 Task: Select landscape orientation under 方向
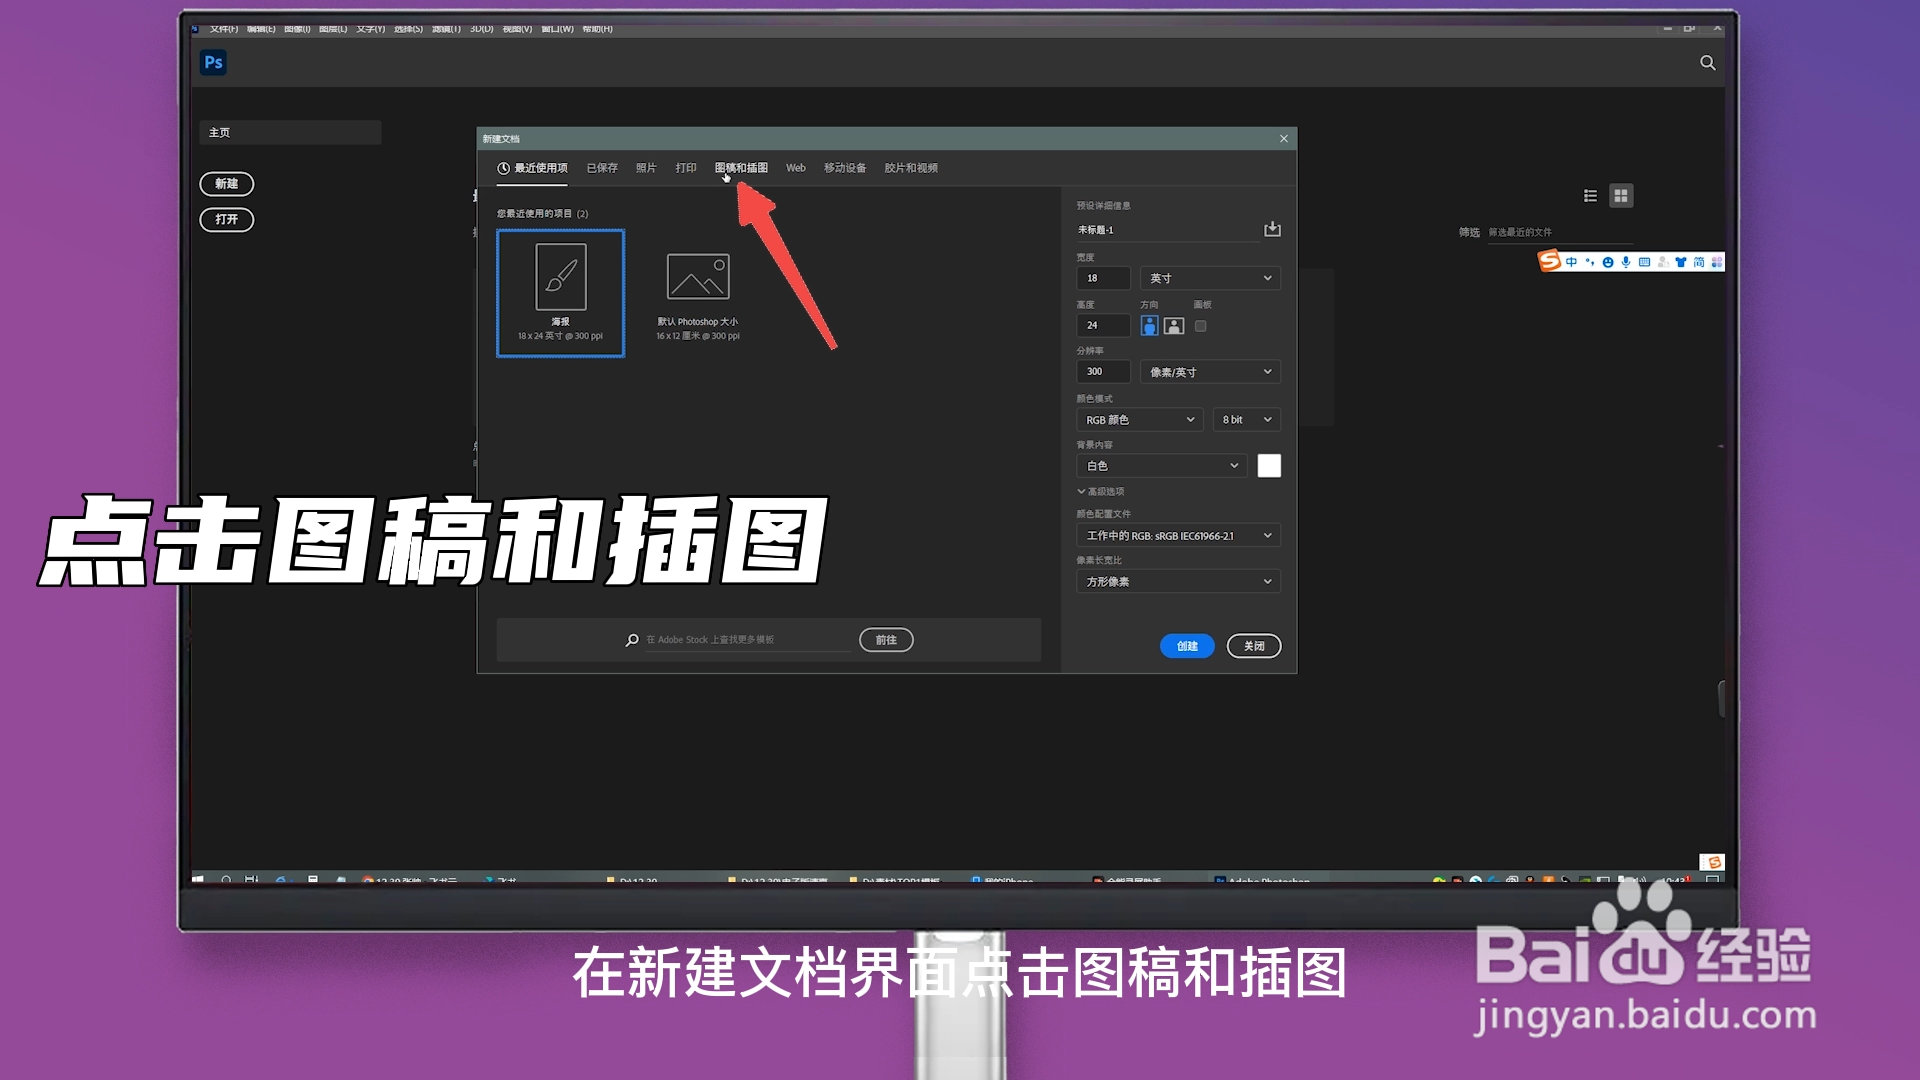tap(1173, 325)
